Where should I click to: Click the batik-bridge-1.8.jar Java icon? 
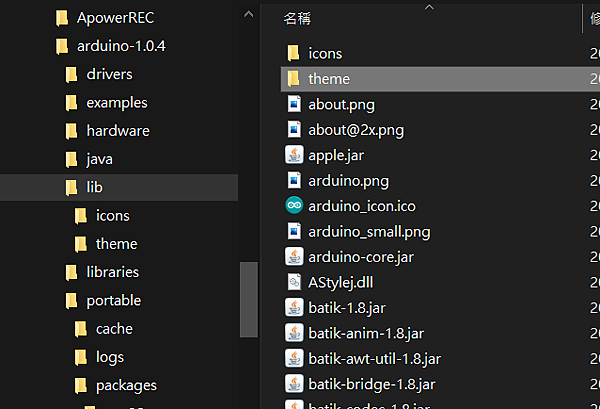[x=294, y=384]
